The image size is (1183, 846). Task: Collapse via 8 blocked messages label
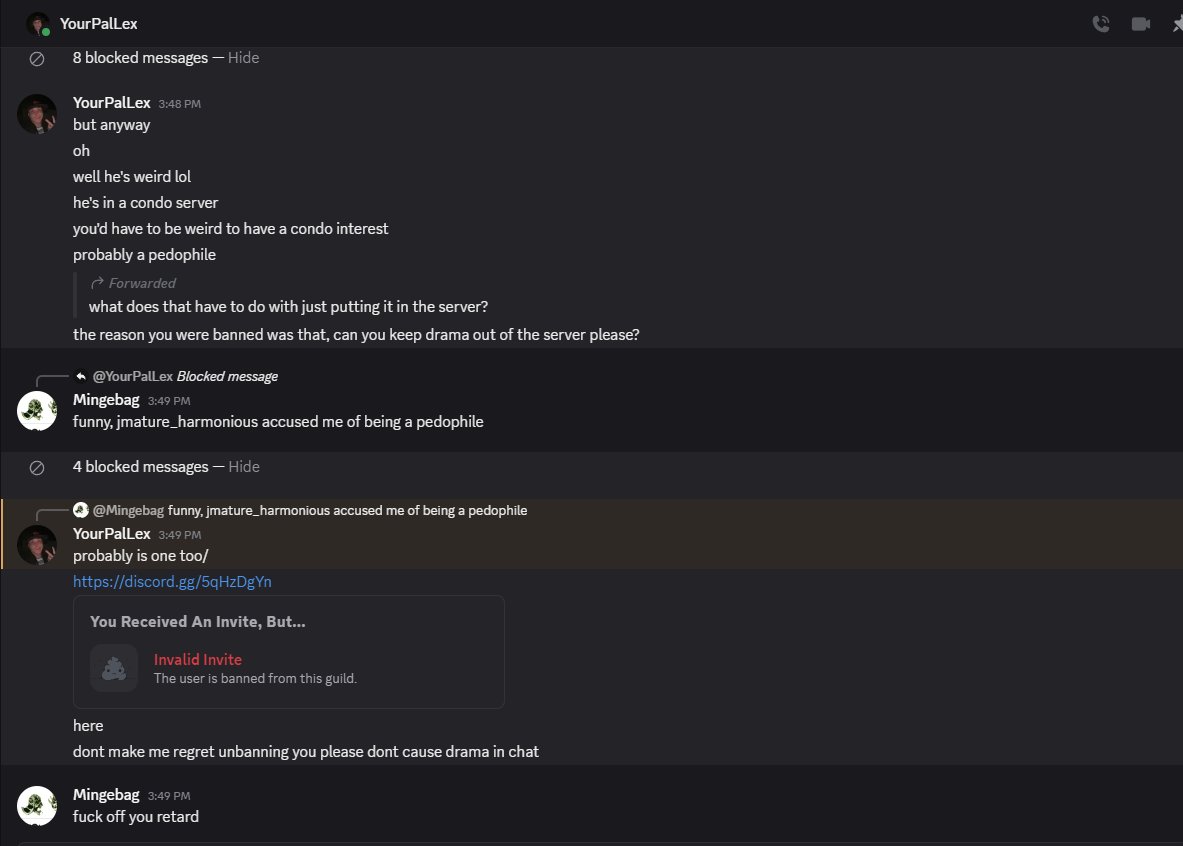coord(140,58)
